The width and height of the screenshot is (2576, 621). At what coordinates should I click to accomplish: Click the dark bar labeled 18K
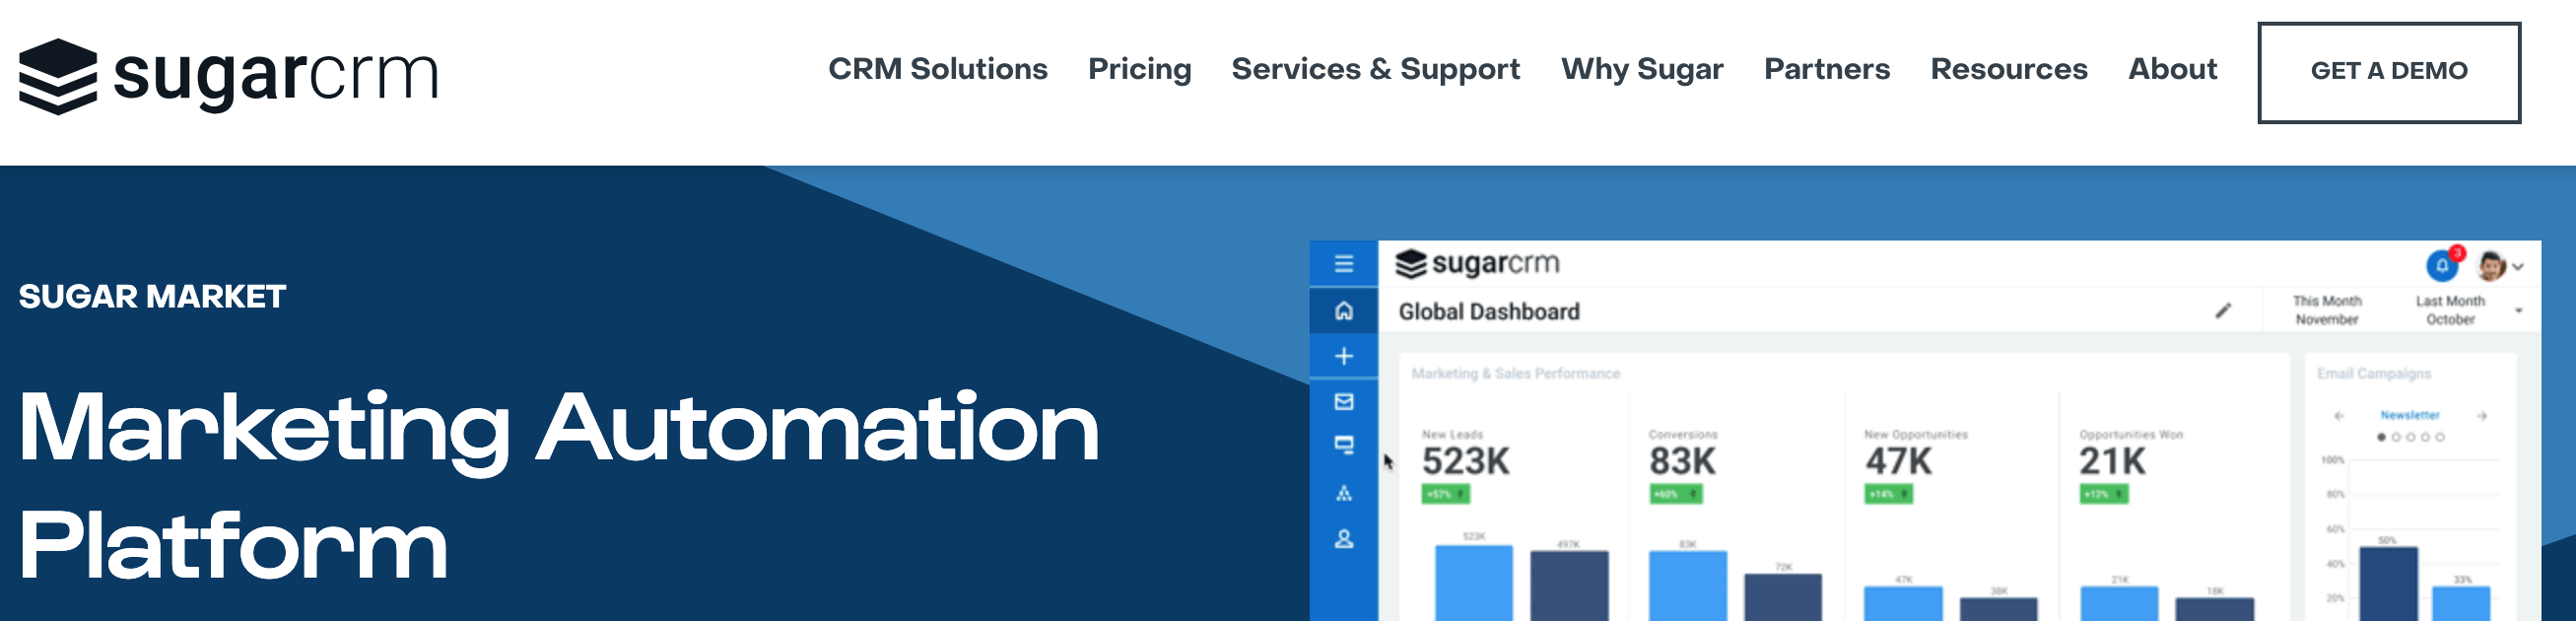coord(2215,609)
